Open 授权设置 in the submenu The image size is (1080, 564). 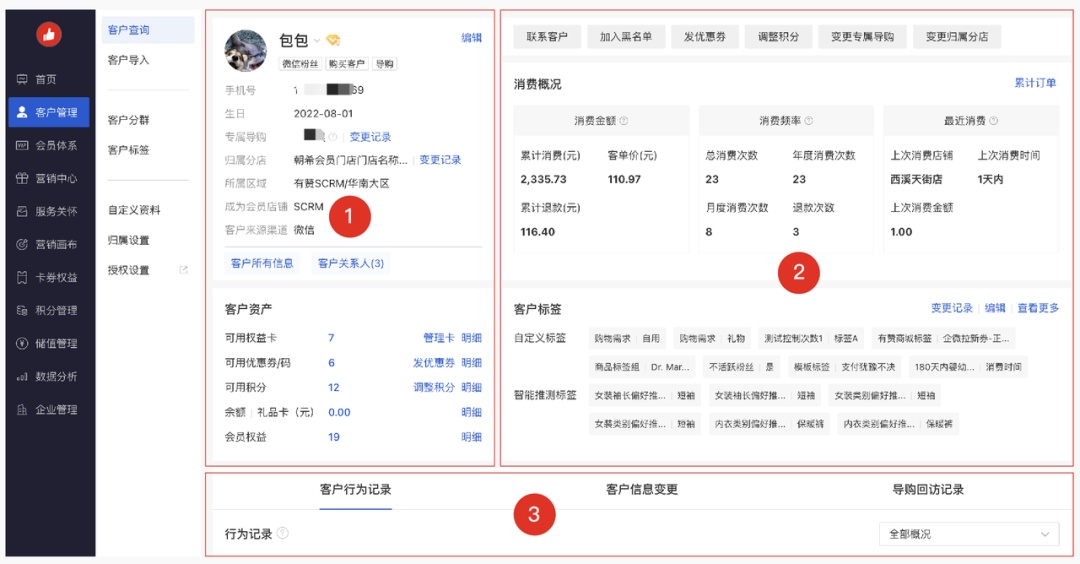click(x=128, y=270)
